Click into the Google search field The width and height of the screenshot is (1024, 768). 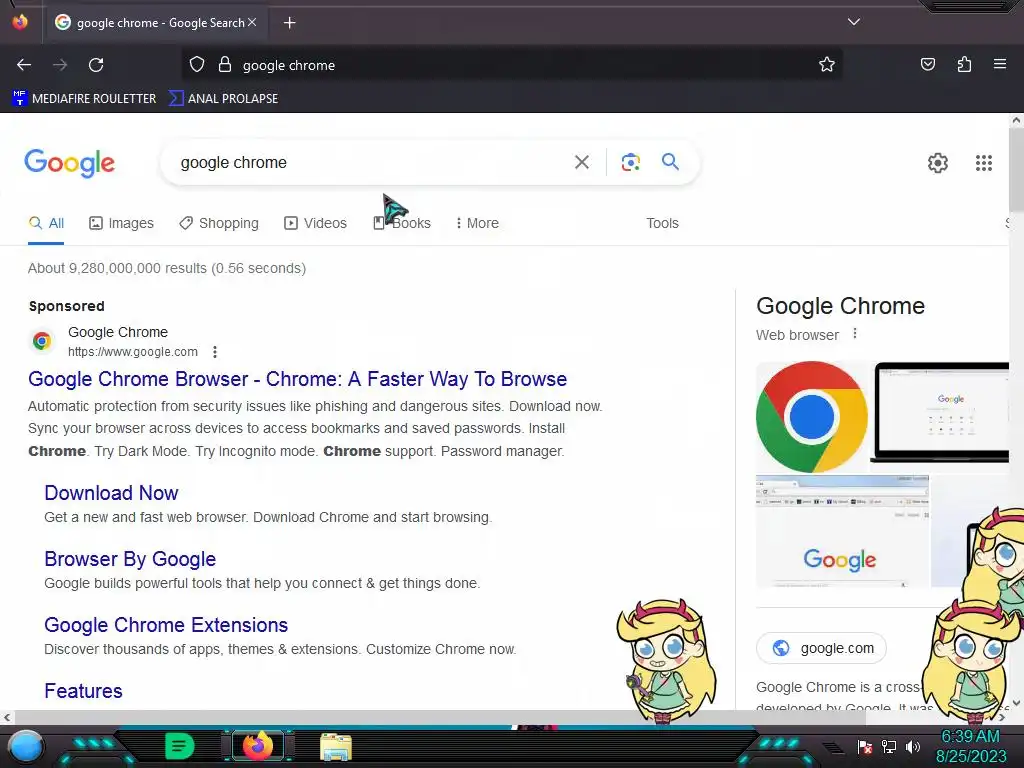coord(366,163)
